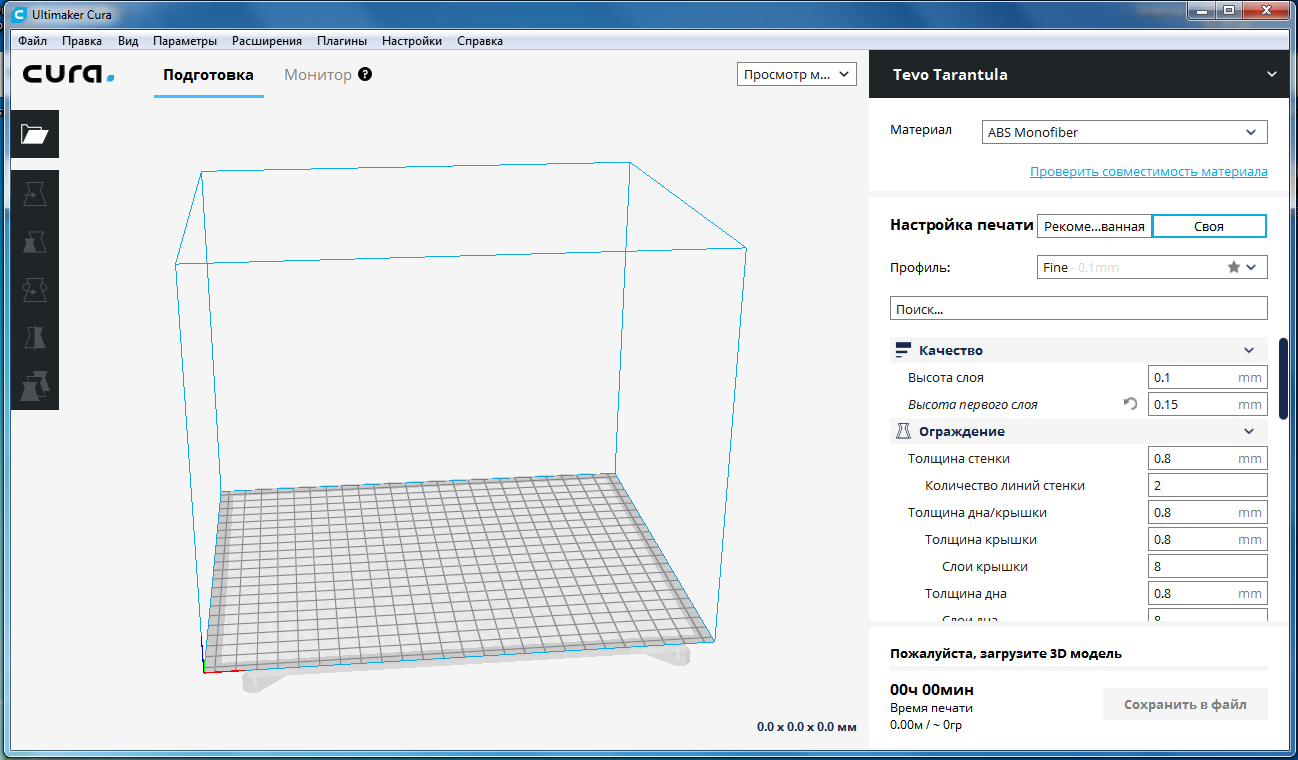Select the Mirror tool in left toolbar

click(35, 338)
